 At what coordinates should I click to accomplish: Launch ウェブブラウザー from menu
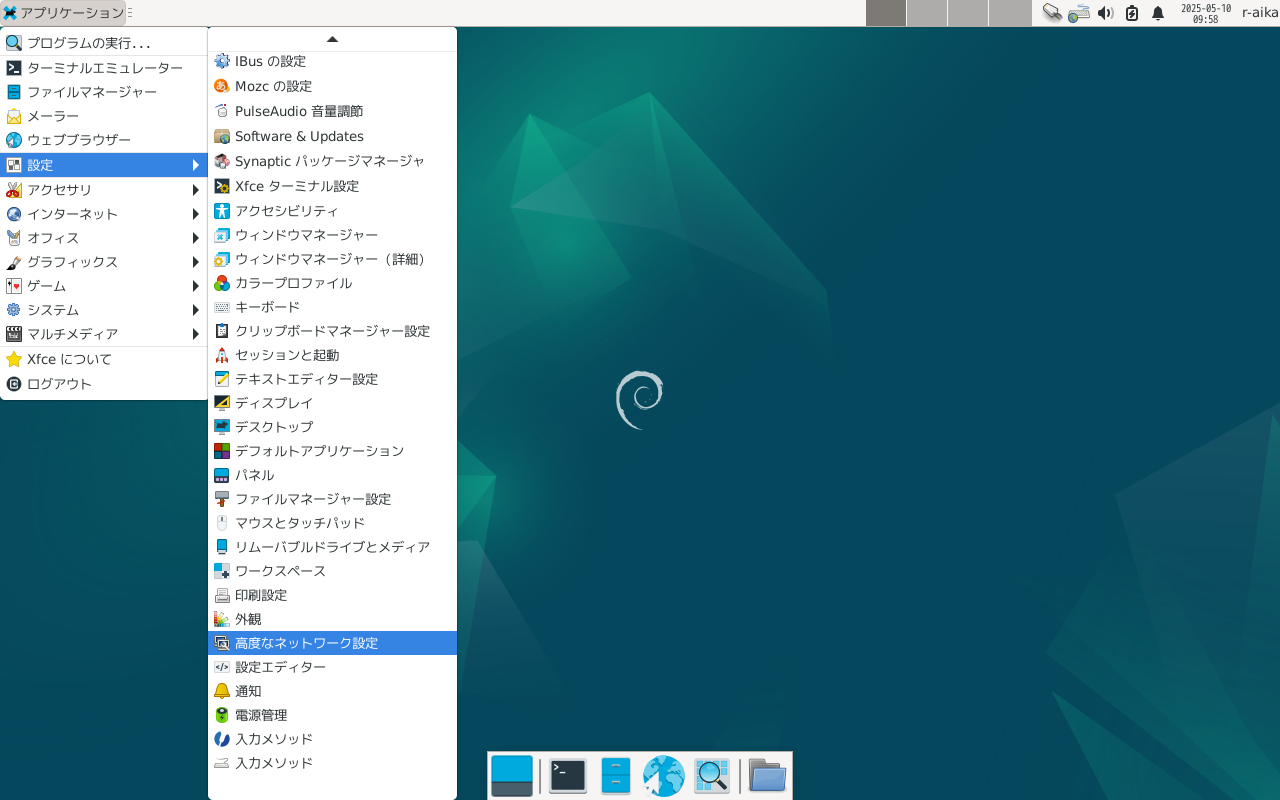[x=104, y=140]
